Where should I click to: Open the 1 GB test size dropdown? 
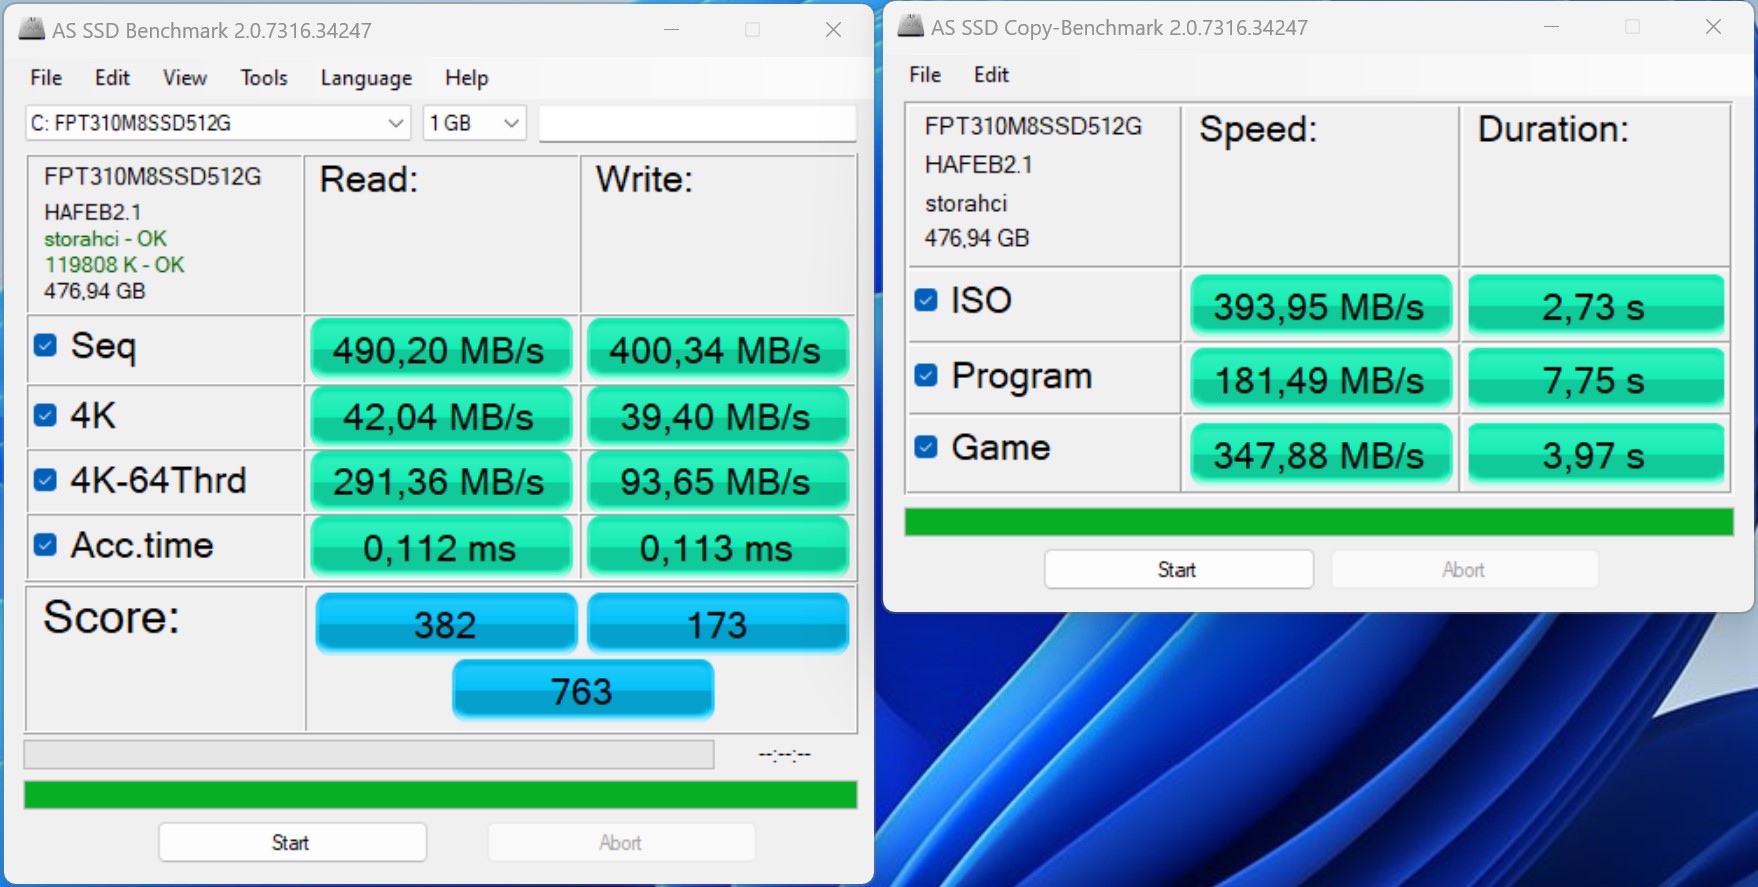(474, 123)
